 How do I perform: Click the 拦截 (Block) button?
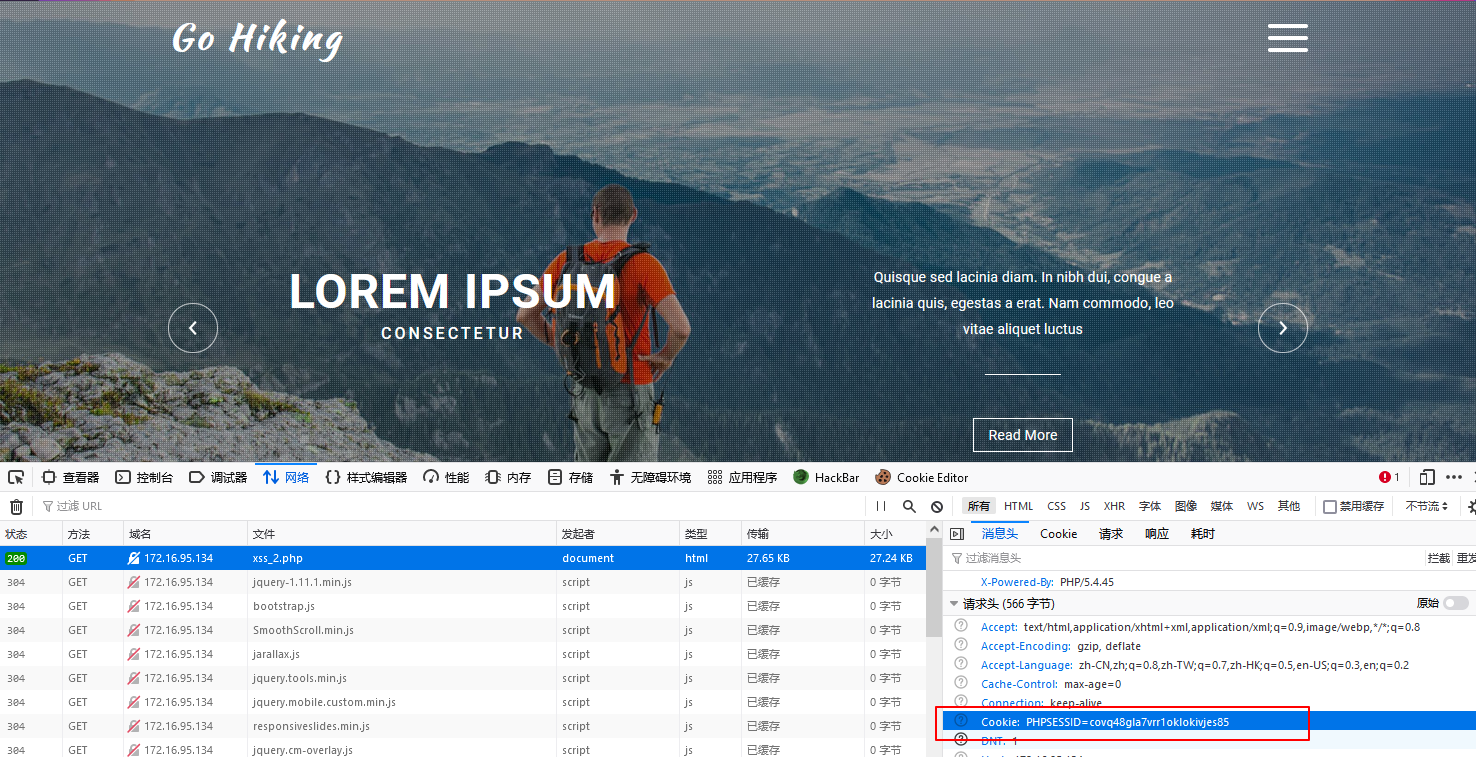(1438, 558)
